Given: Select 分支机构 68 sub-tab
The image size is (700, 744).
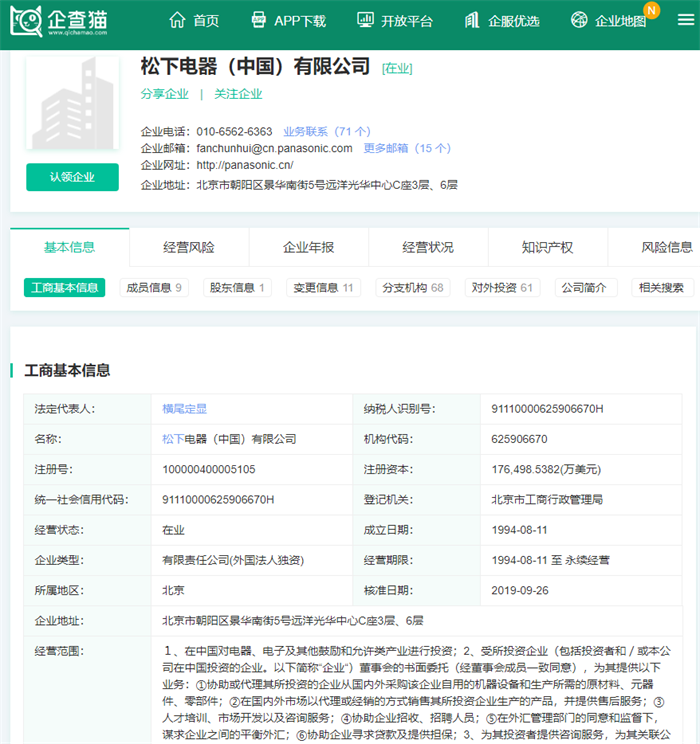Looking at the screenshot, I should [x=412, y=288].
